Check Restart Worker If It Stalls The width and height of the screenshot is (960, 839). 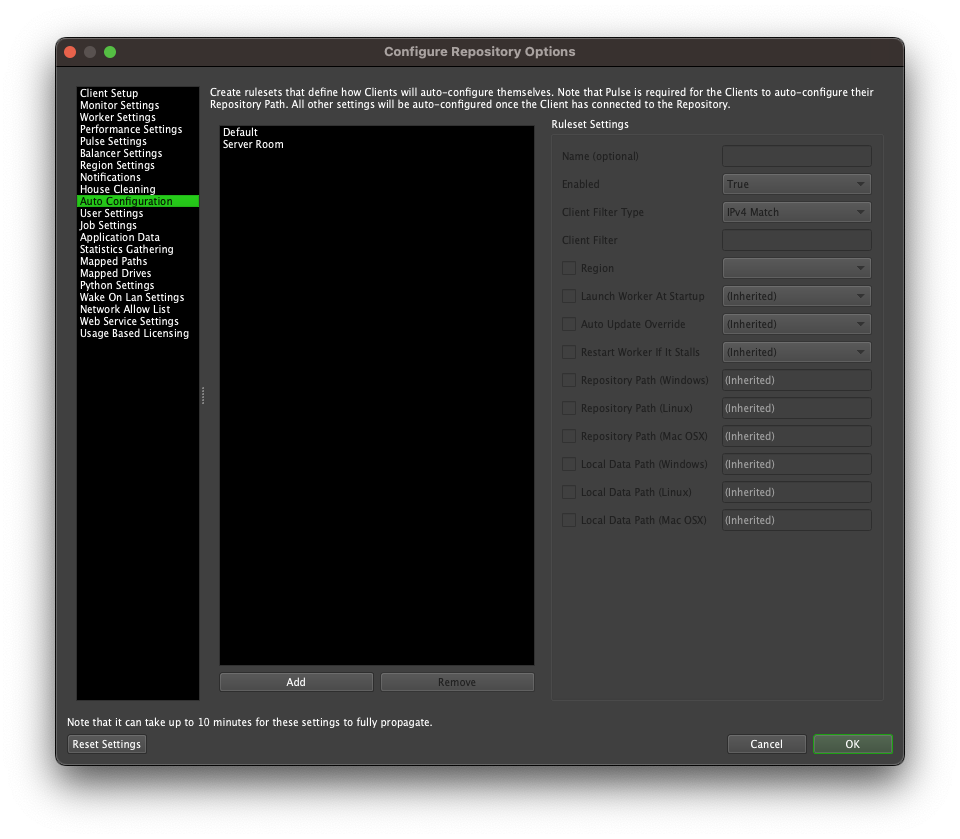point(569,352)
